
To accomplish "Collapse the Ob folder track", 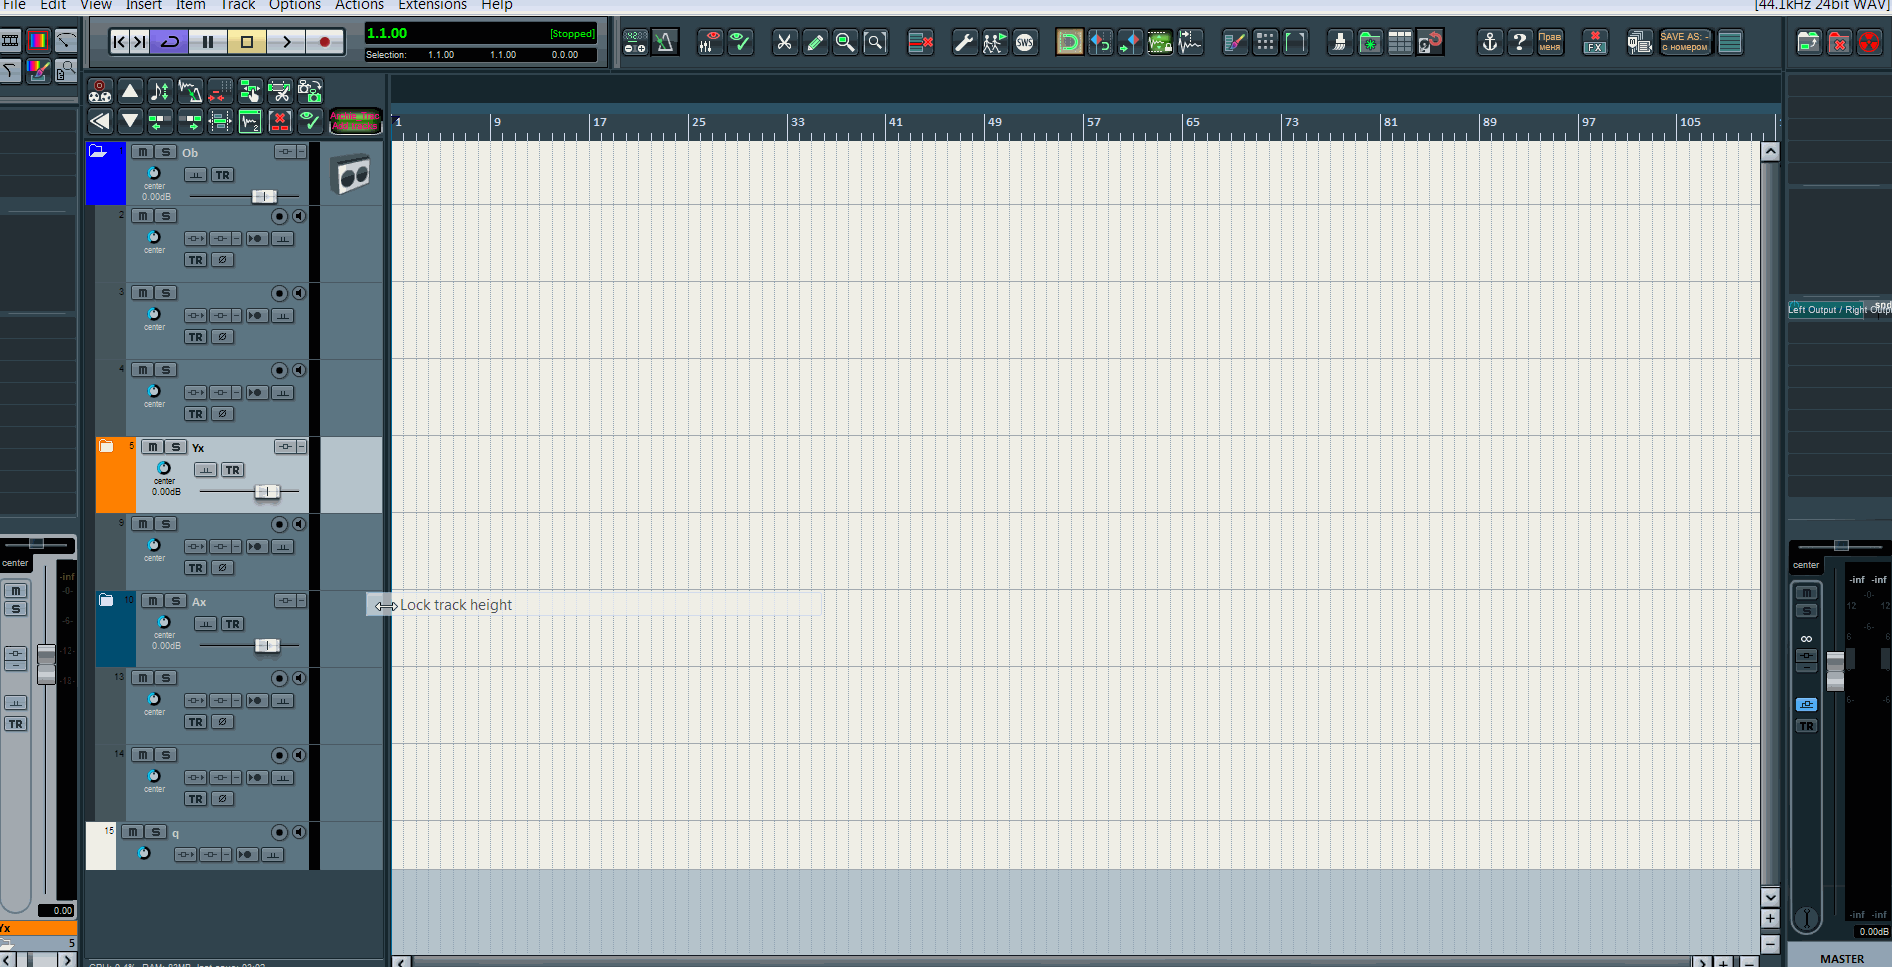I will tap(98, 151).
